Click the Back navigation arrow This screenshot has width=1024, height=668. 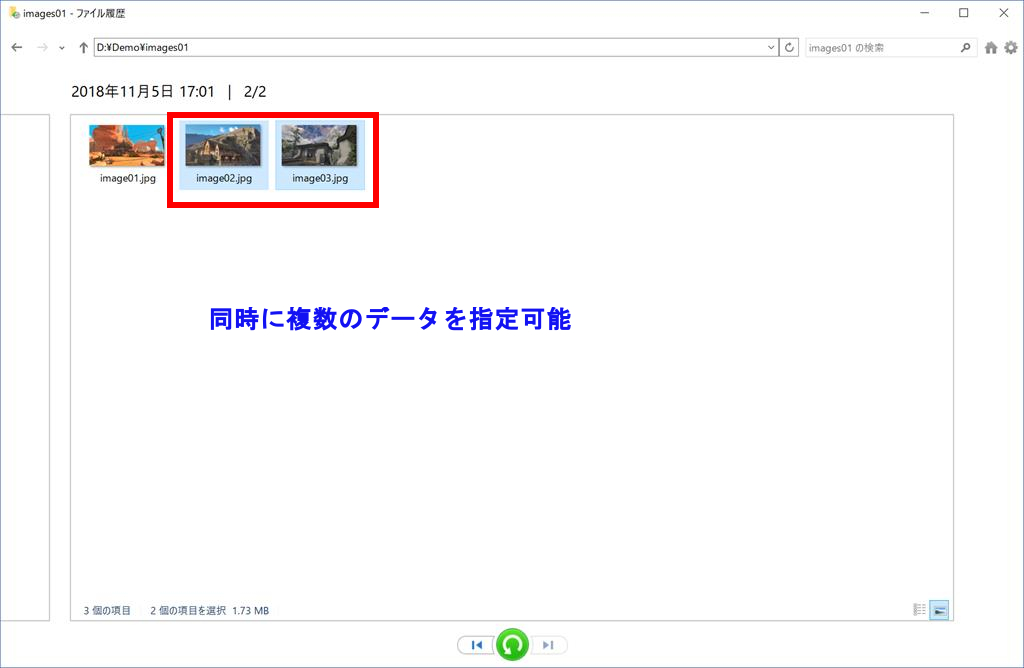[x=16, y=47]
